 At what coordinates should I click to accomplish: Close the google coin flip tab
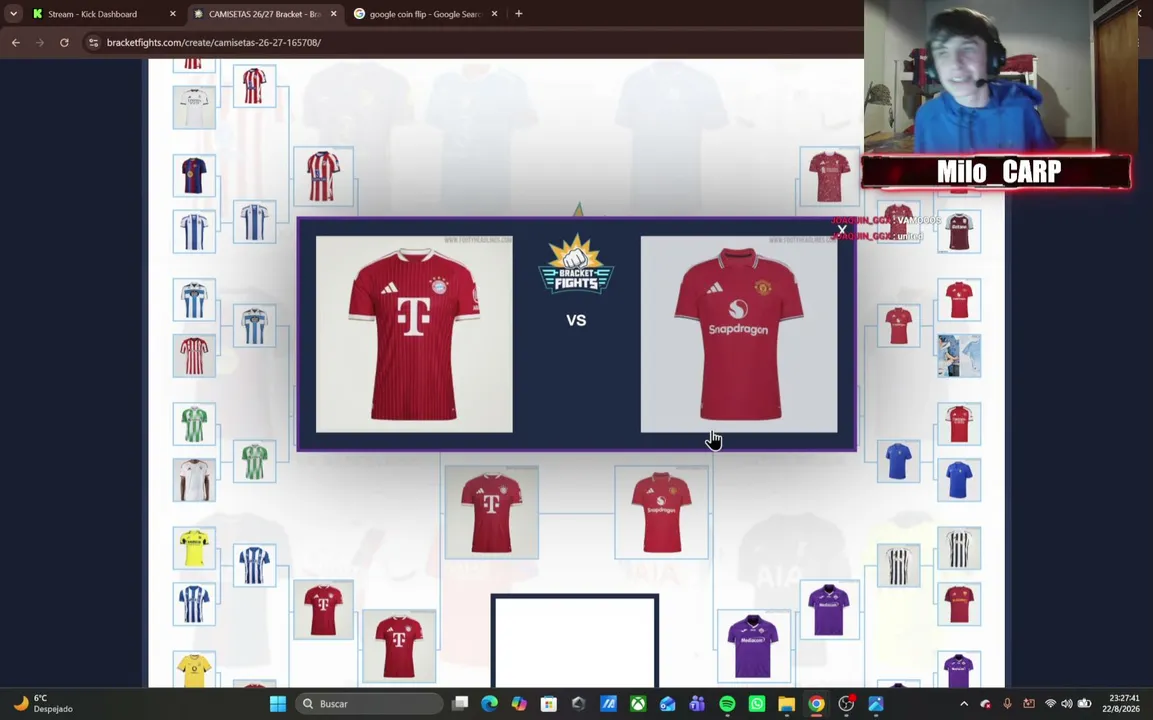click(494, 14)
